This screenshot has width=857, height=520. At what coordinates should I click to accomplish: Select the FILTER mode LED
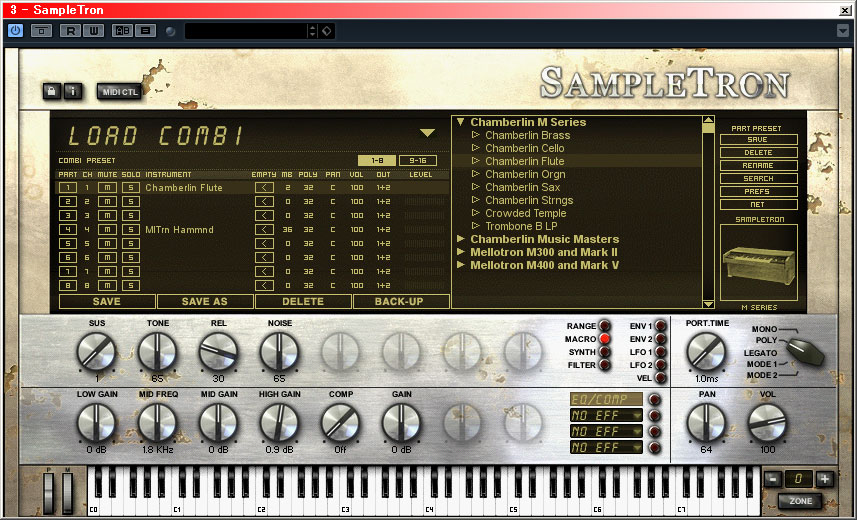tap(604, 365)
